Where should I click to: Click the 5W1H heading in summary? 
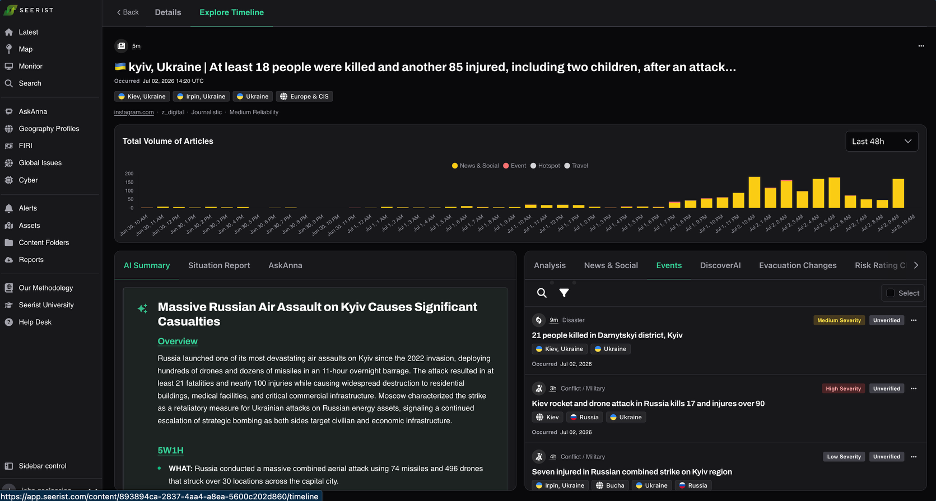(170, 451)
